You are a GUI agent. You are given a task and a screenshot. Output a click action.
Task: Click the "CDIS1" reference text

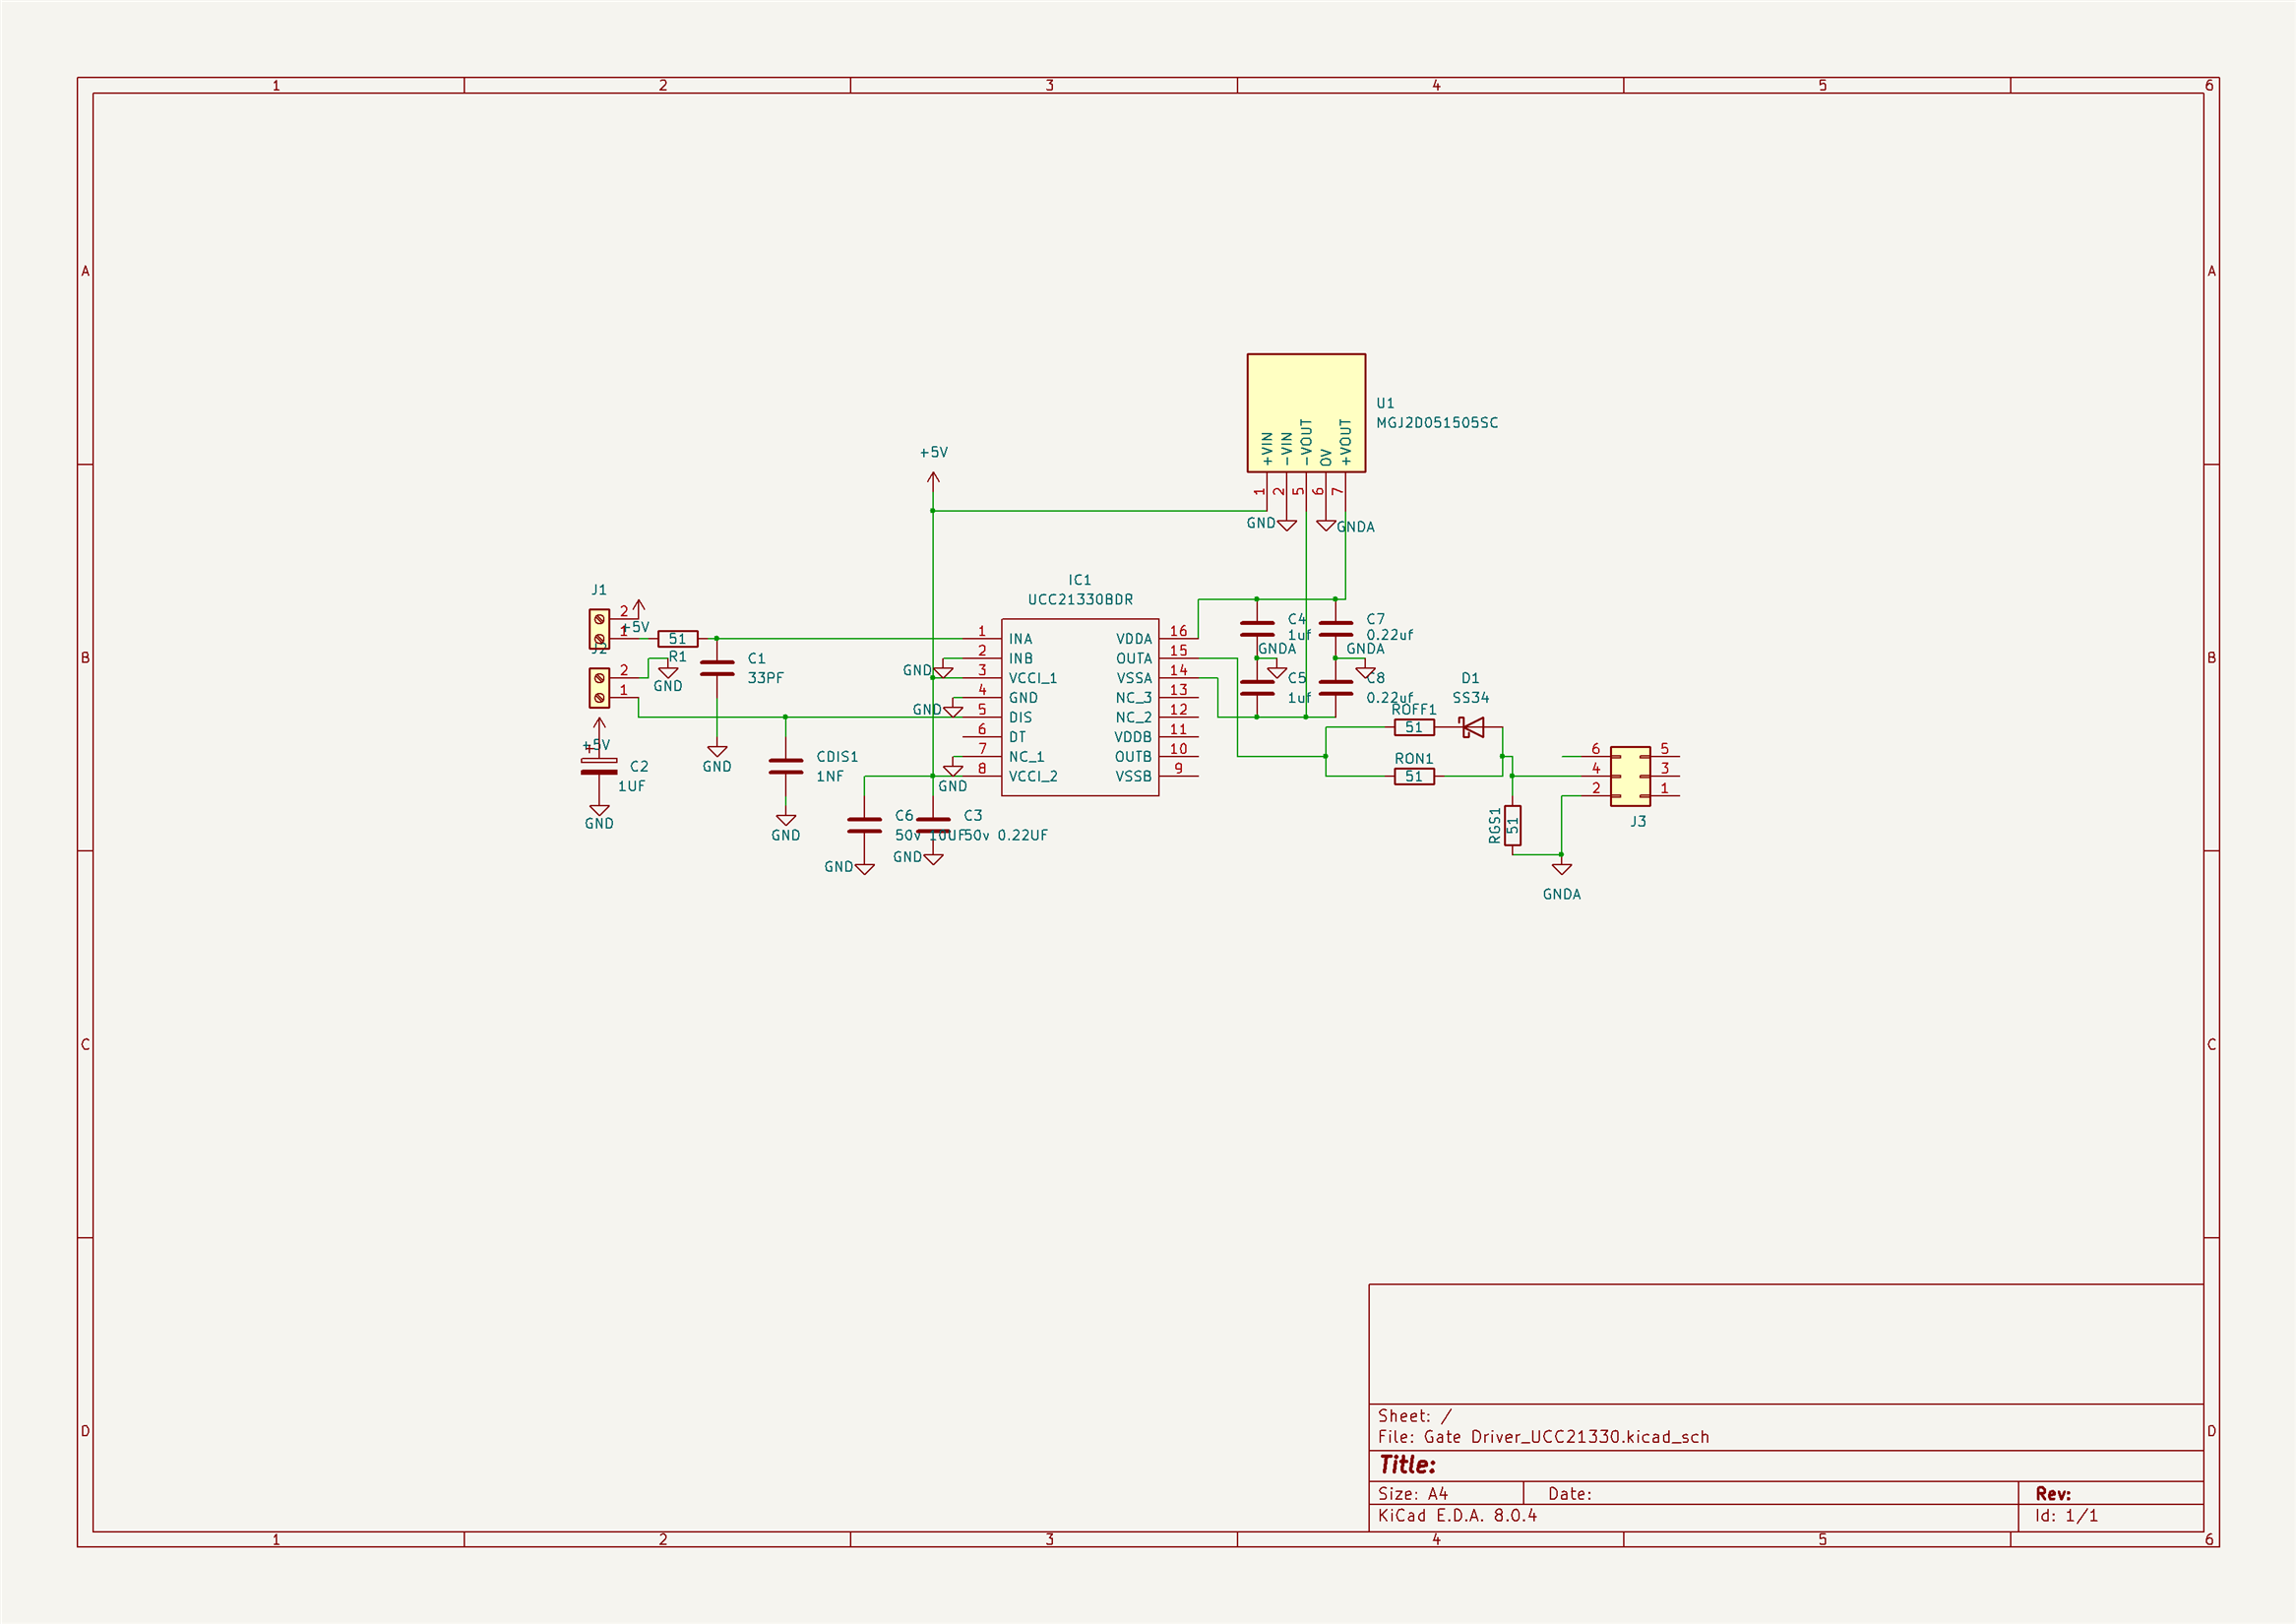click(x=837, y=757)
